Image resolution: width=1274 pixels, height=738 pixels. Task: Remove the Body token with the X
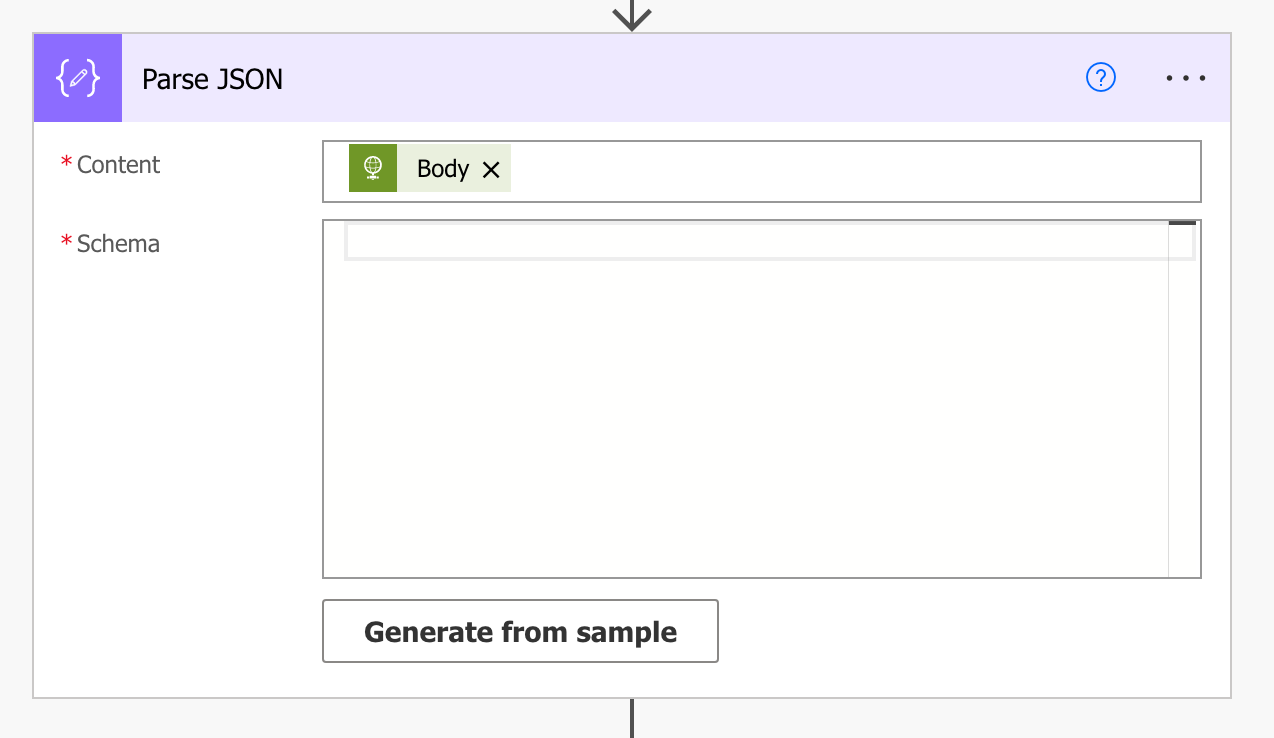pyautogui.click(x=491, y=168)
